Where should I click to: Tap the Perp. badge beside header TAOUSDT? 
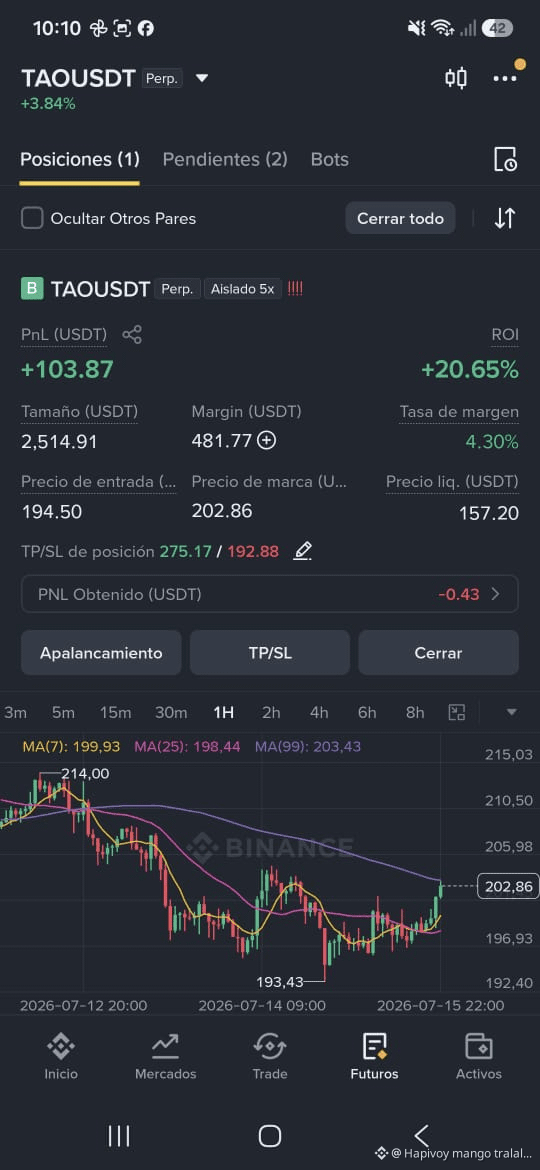(162, 78)
